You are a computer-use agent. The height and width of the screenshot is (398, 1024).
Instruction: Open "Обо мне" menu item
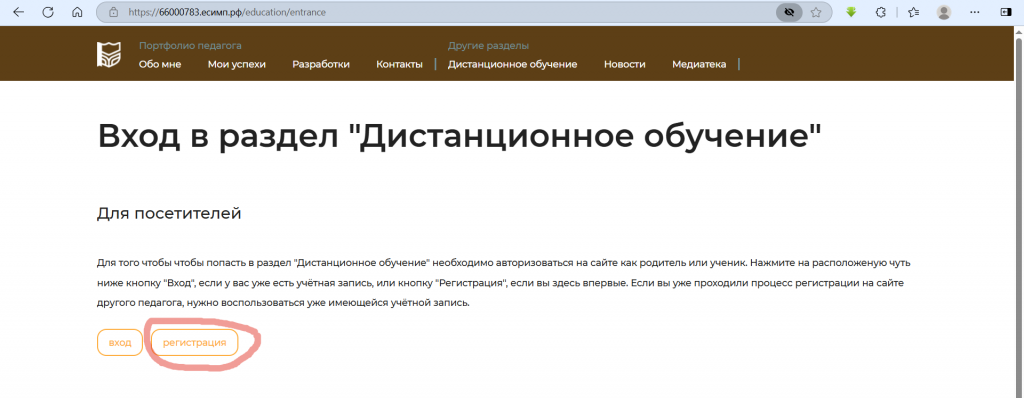click(x=160, y=64)
